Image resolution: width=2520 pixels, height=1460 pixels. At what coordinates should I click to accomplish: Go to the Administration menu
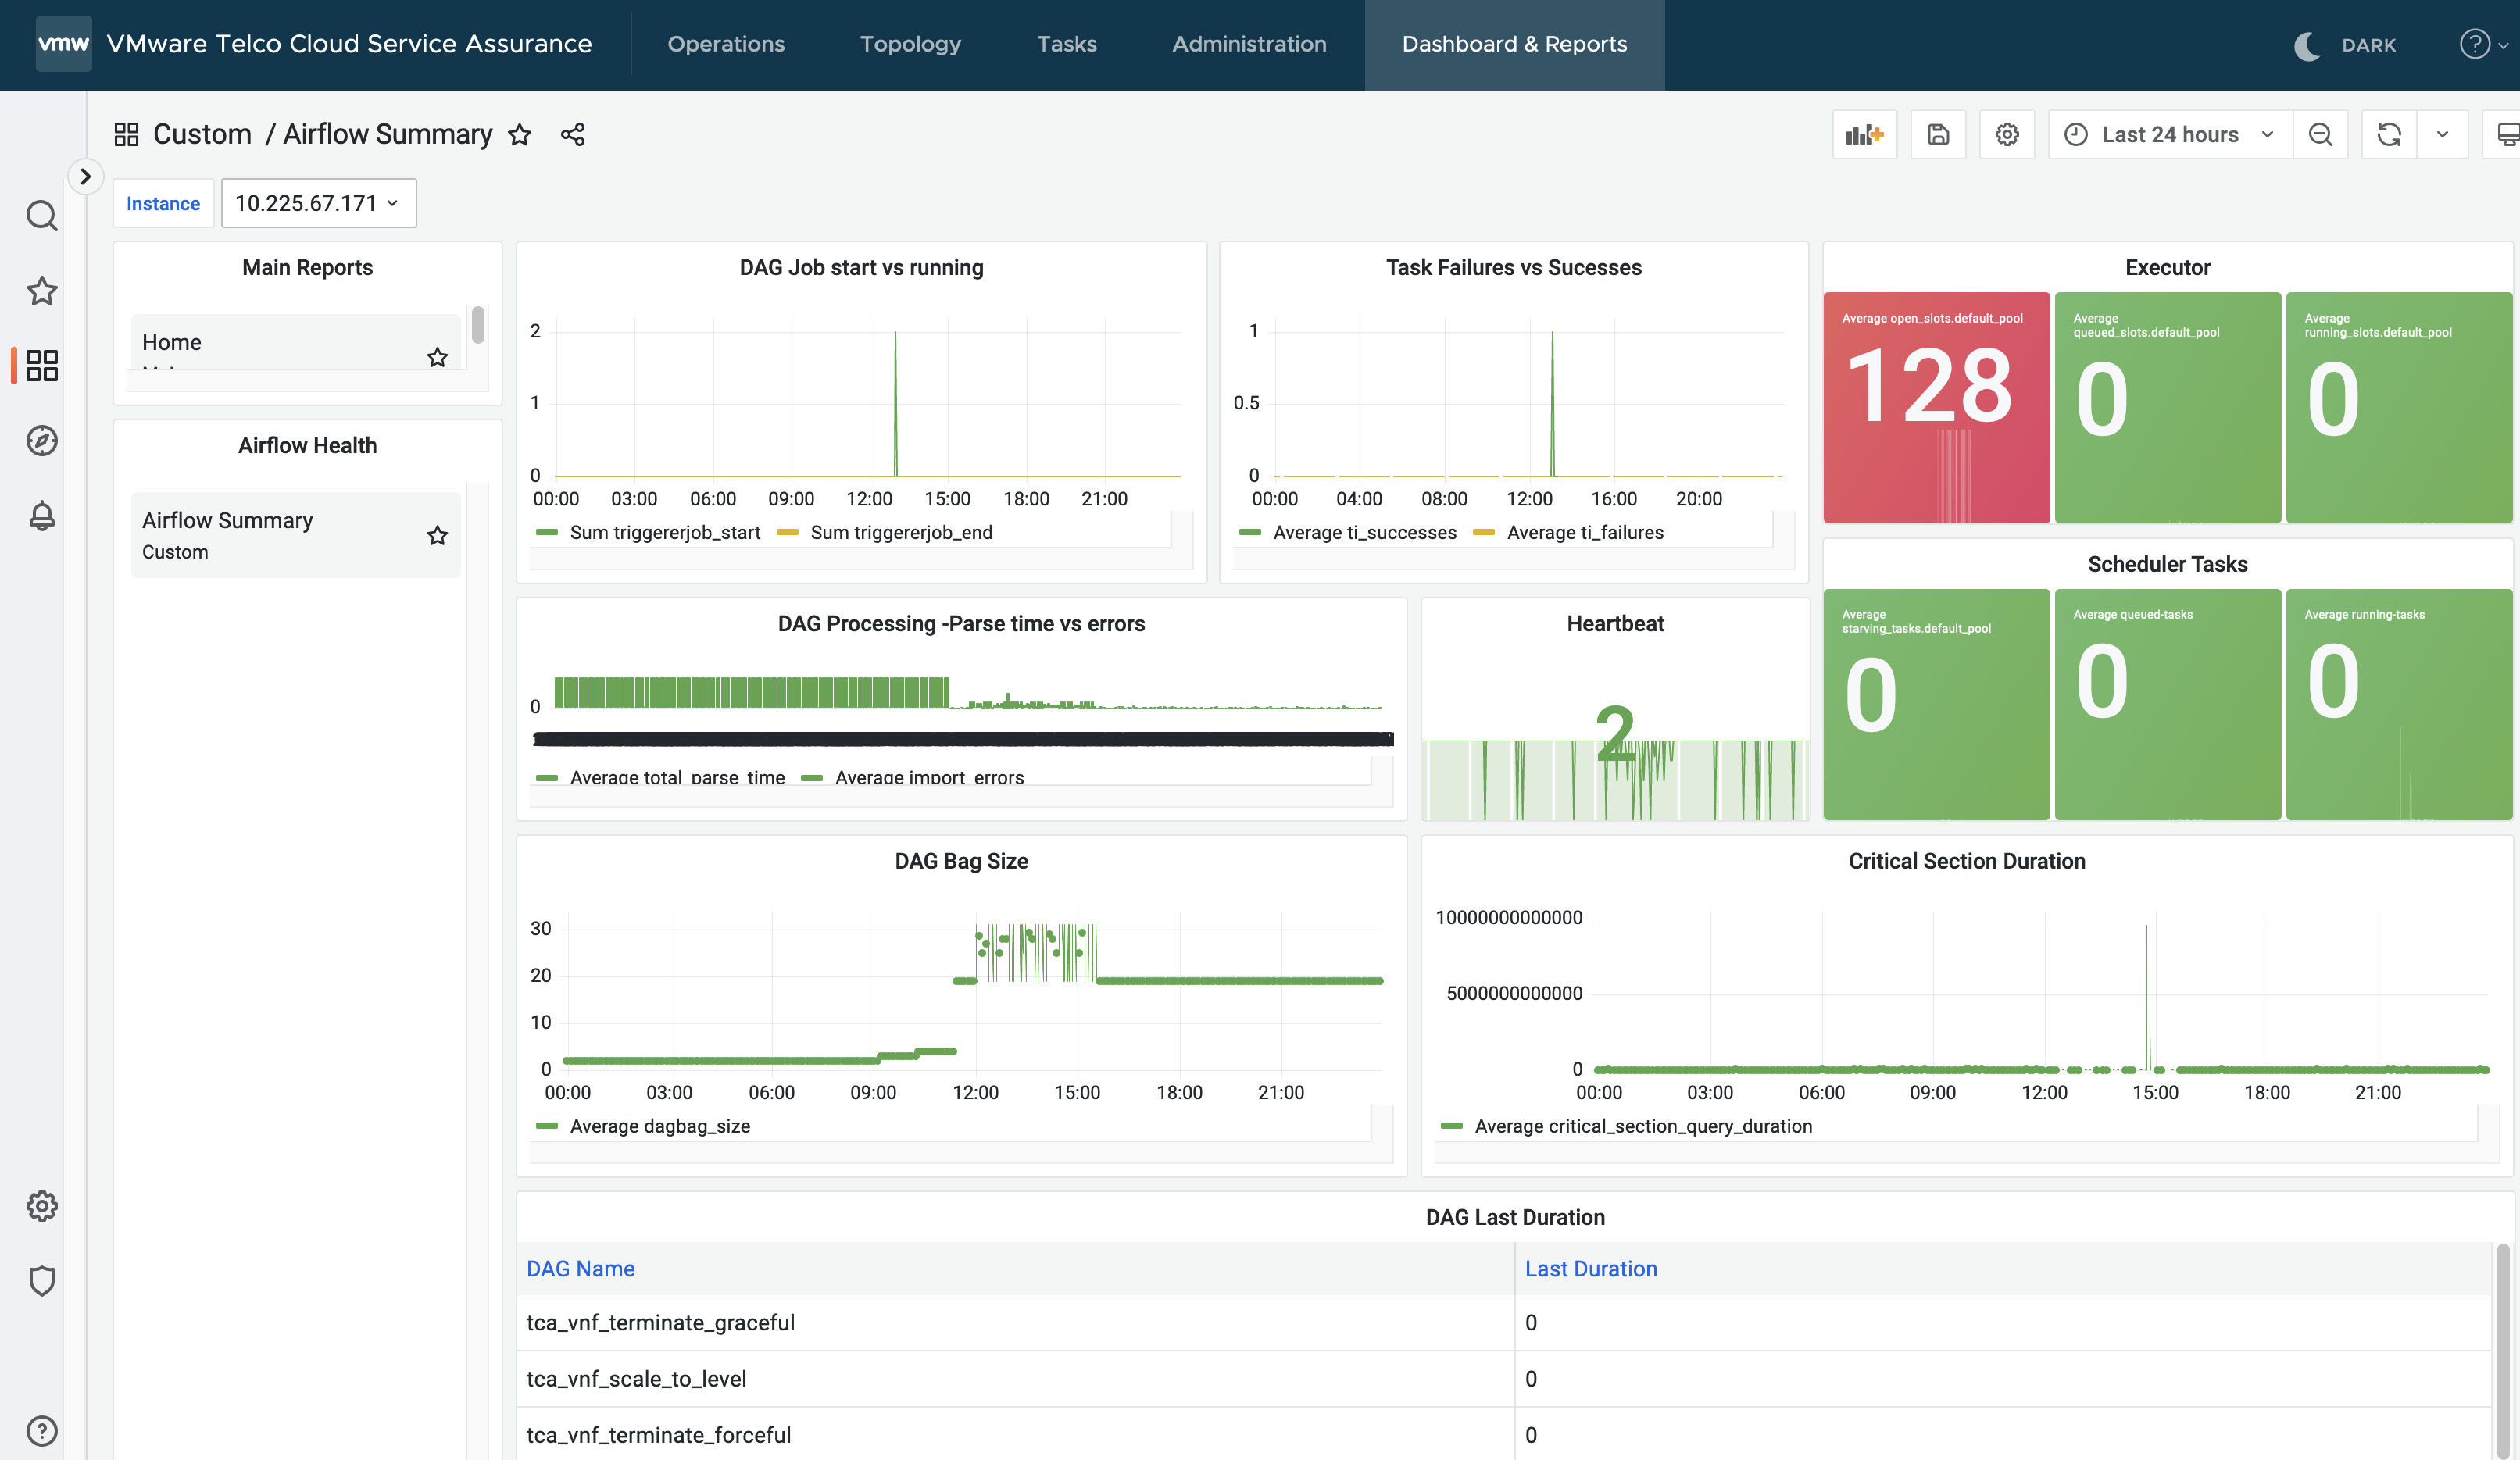(1249, 44)
